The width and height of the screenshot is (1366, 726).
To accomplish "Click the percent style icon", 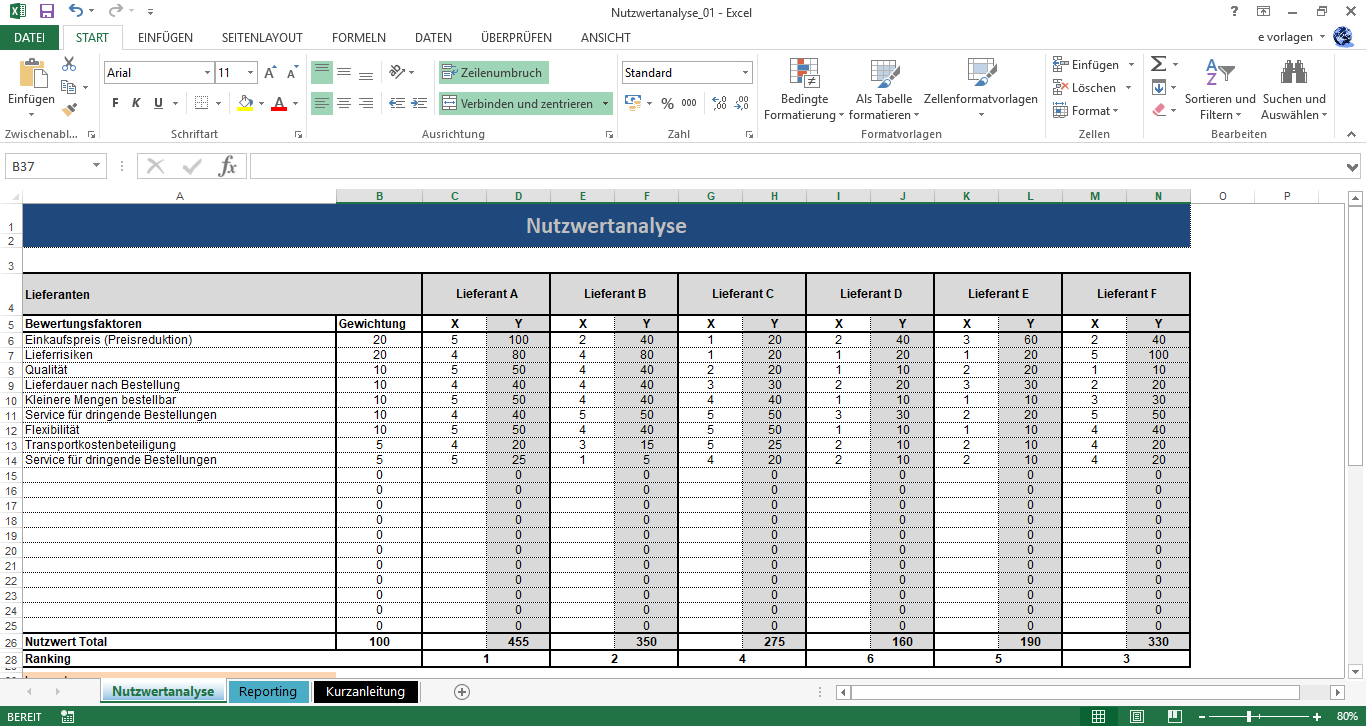I will (667, 103).
